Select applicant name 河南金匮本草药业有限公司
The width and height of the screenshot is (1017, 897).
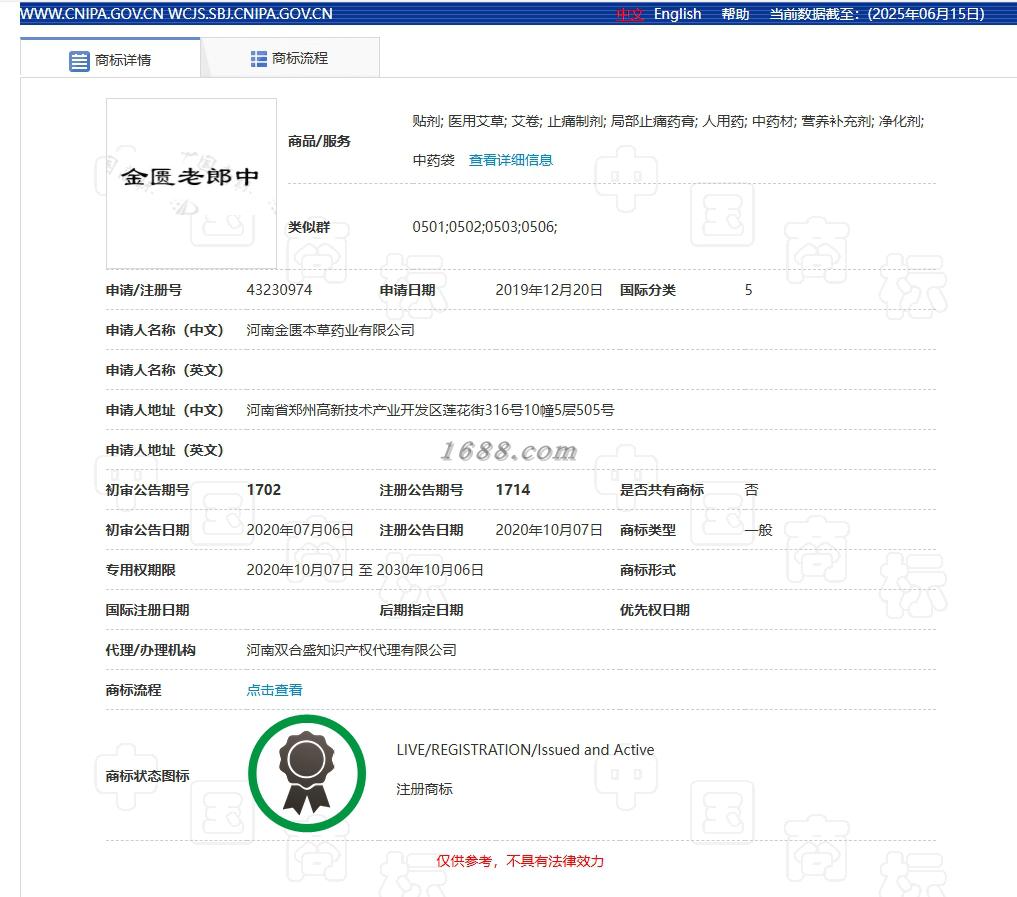point(330,330)
